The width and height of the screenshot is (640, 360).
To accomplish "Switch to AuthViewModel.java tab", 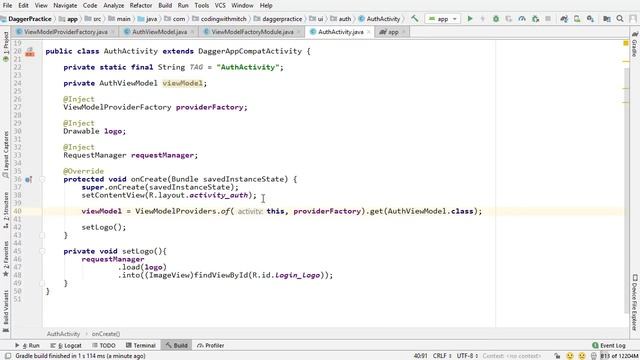I will coord(159,32).
